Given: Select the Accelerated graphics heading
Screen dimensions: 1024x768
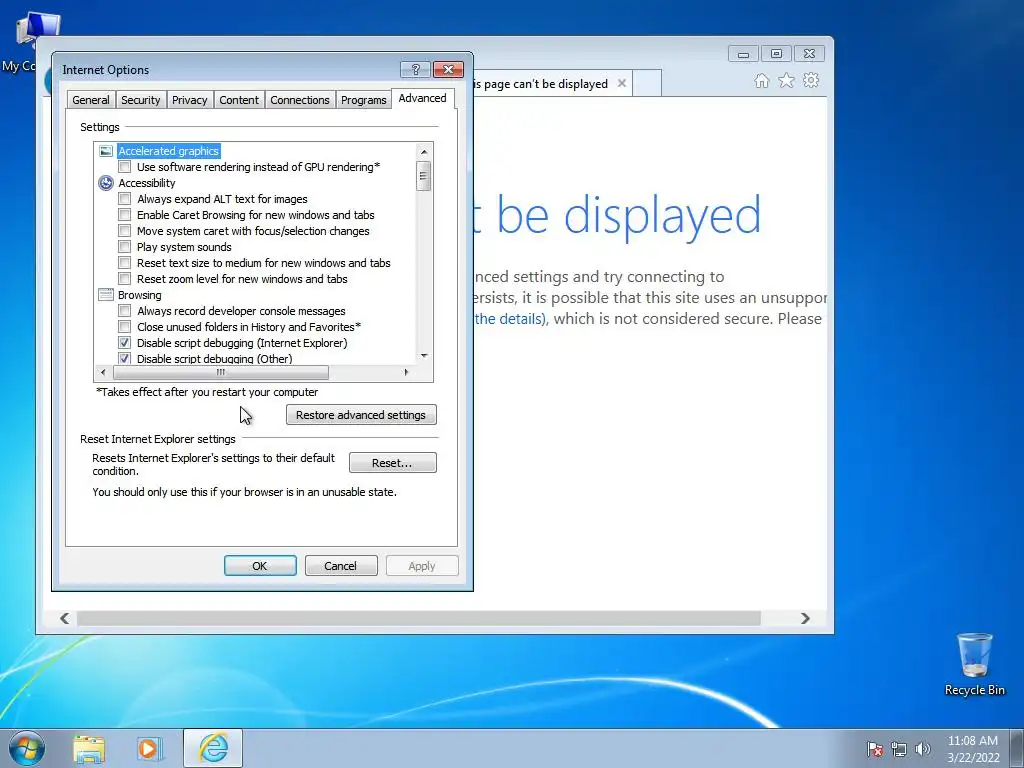Looking at the screenshot, I should point(168,151).
